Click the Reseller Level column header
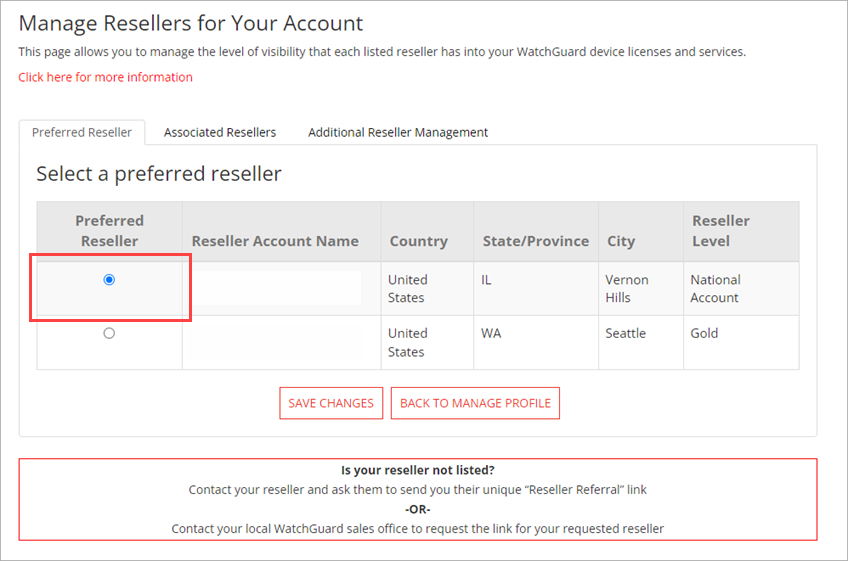 (x=720, y=230)
